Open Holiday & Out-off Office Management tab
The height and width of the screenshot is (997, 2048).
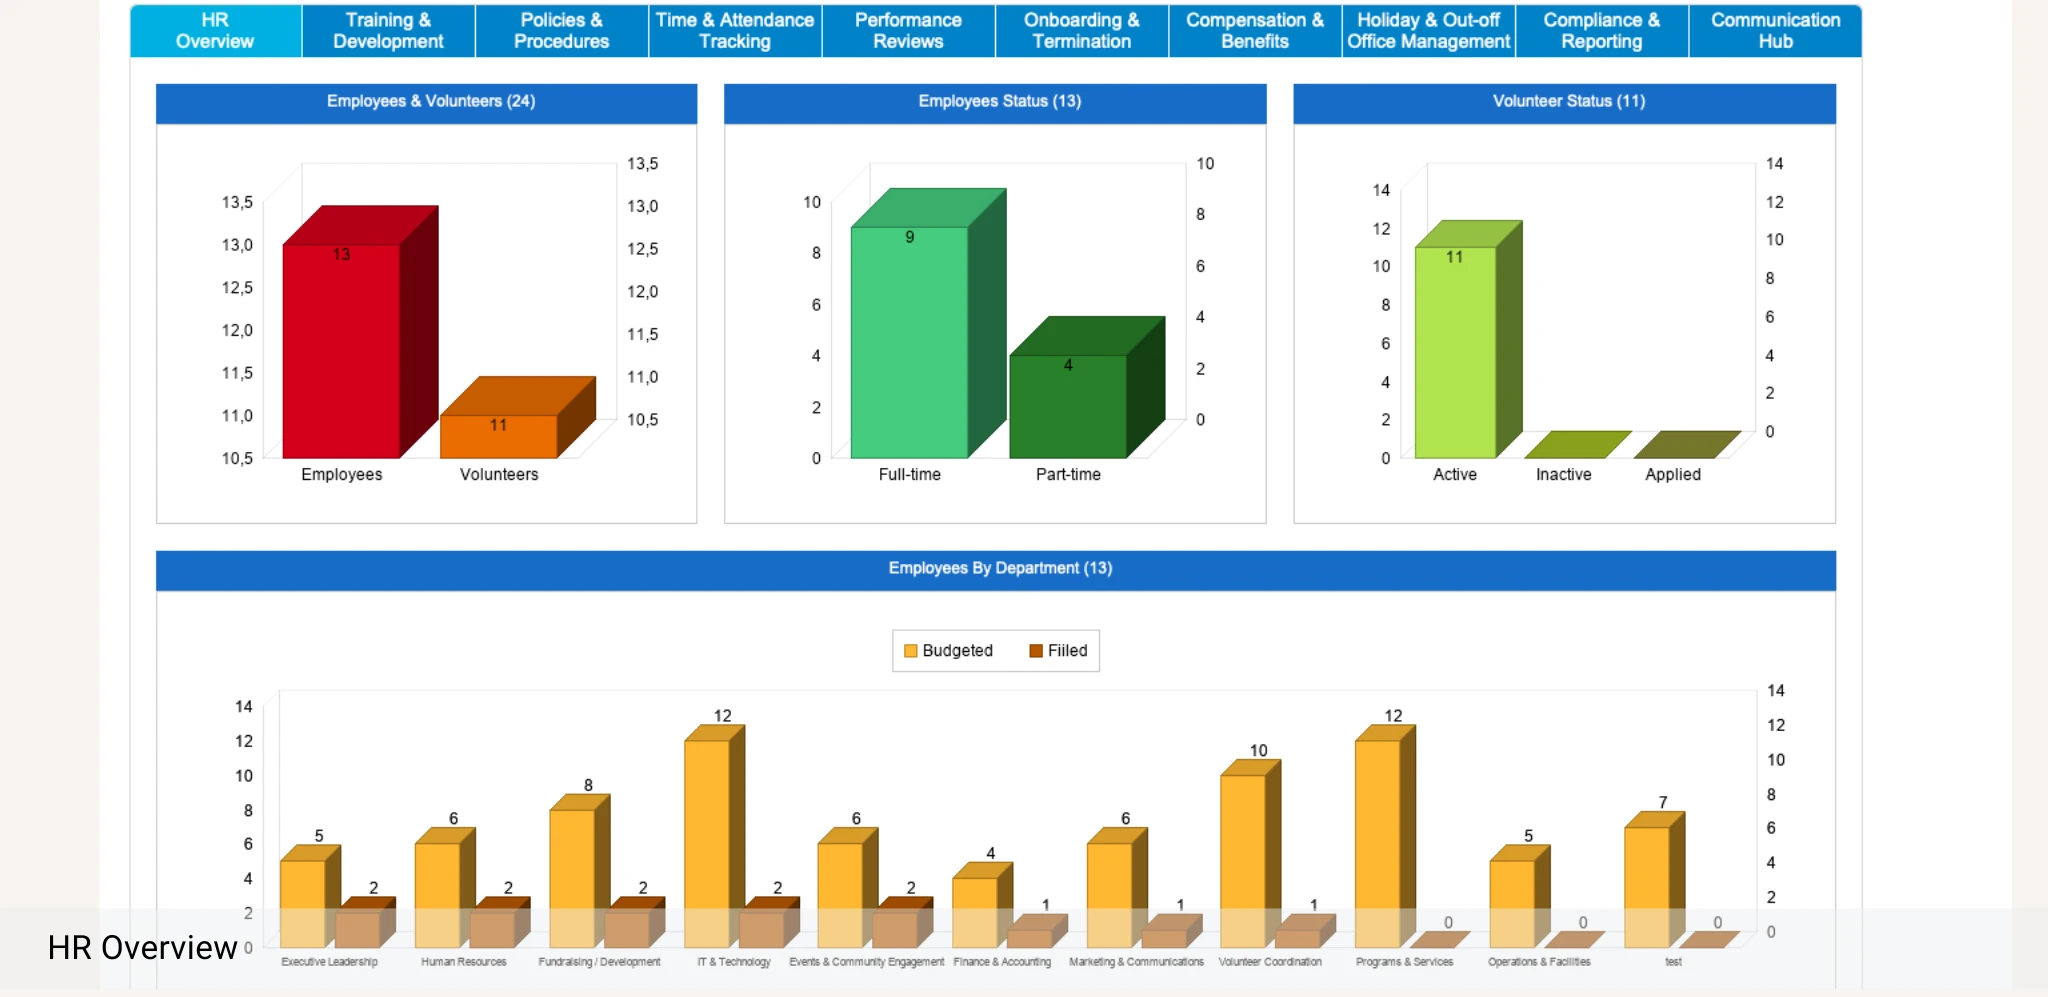tap(1428, 31)
